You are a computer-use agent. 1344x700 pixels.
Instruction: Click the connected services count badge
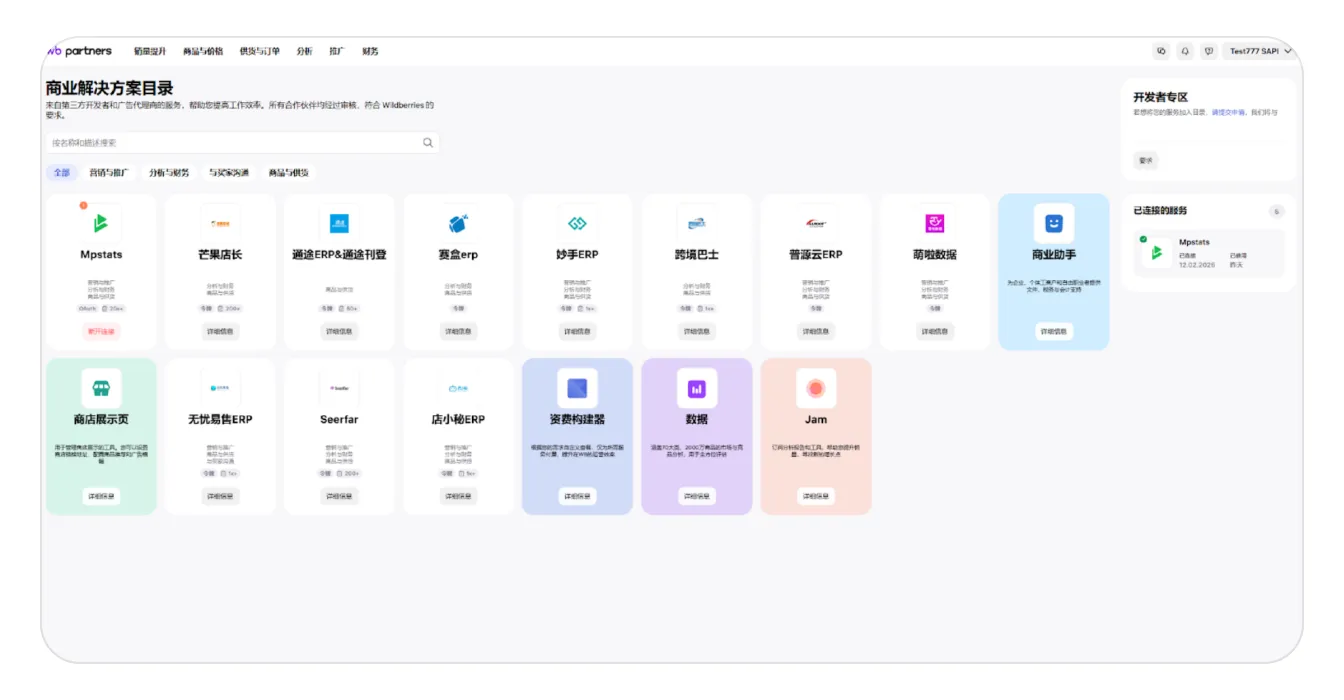(1276, 211)
